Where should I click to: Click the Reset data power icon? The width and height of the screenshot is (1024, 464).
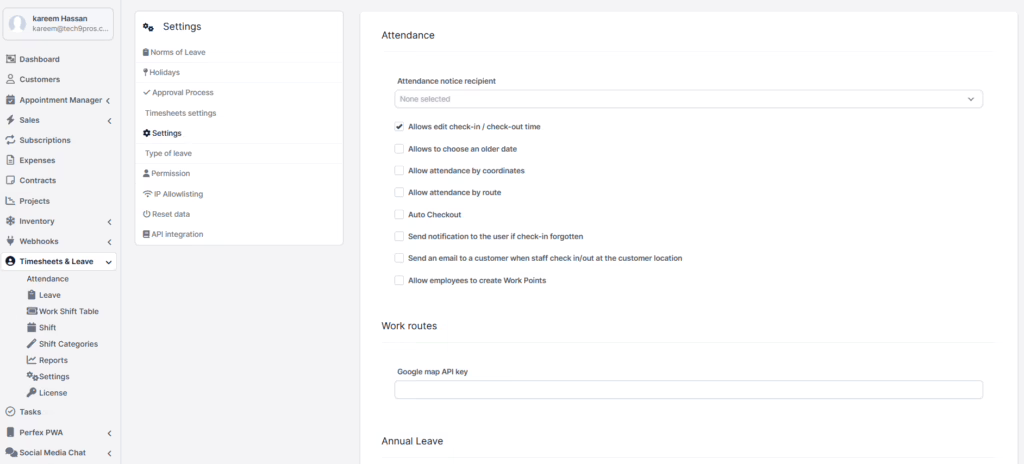tap(147, 214)
